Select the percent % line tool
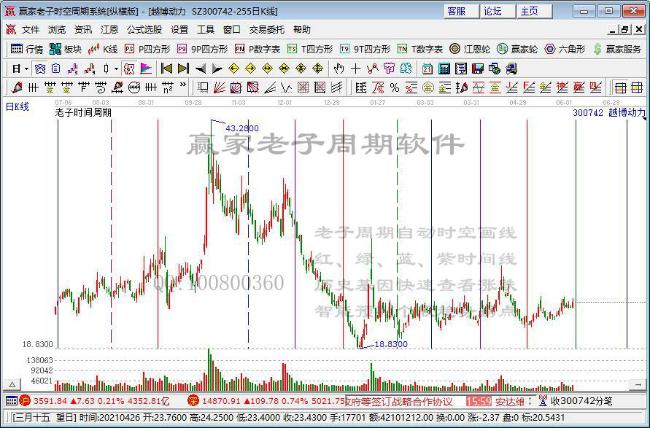This screenshot has height=428, width=650. click(394, 88)
